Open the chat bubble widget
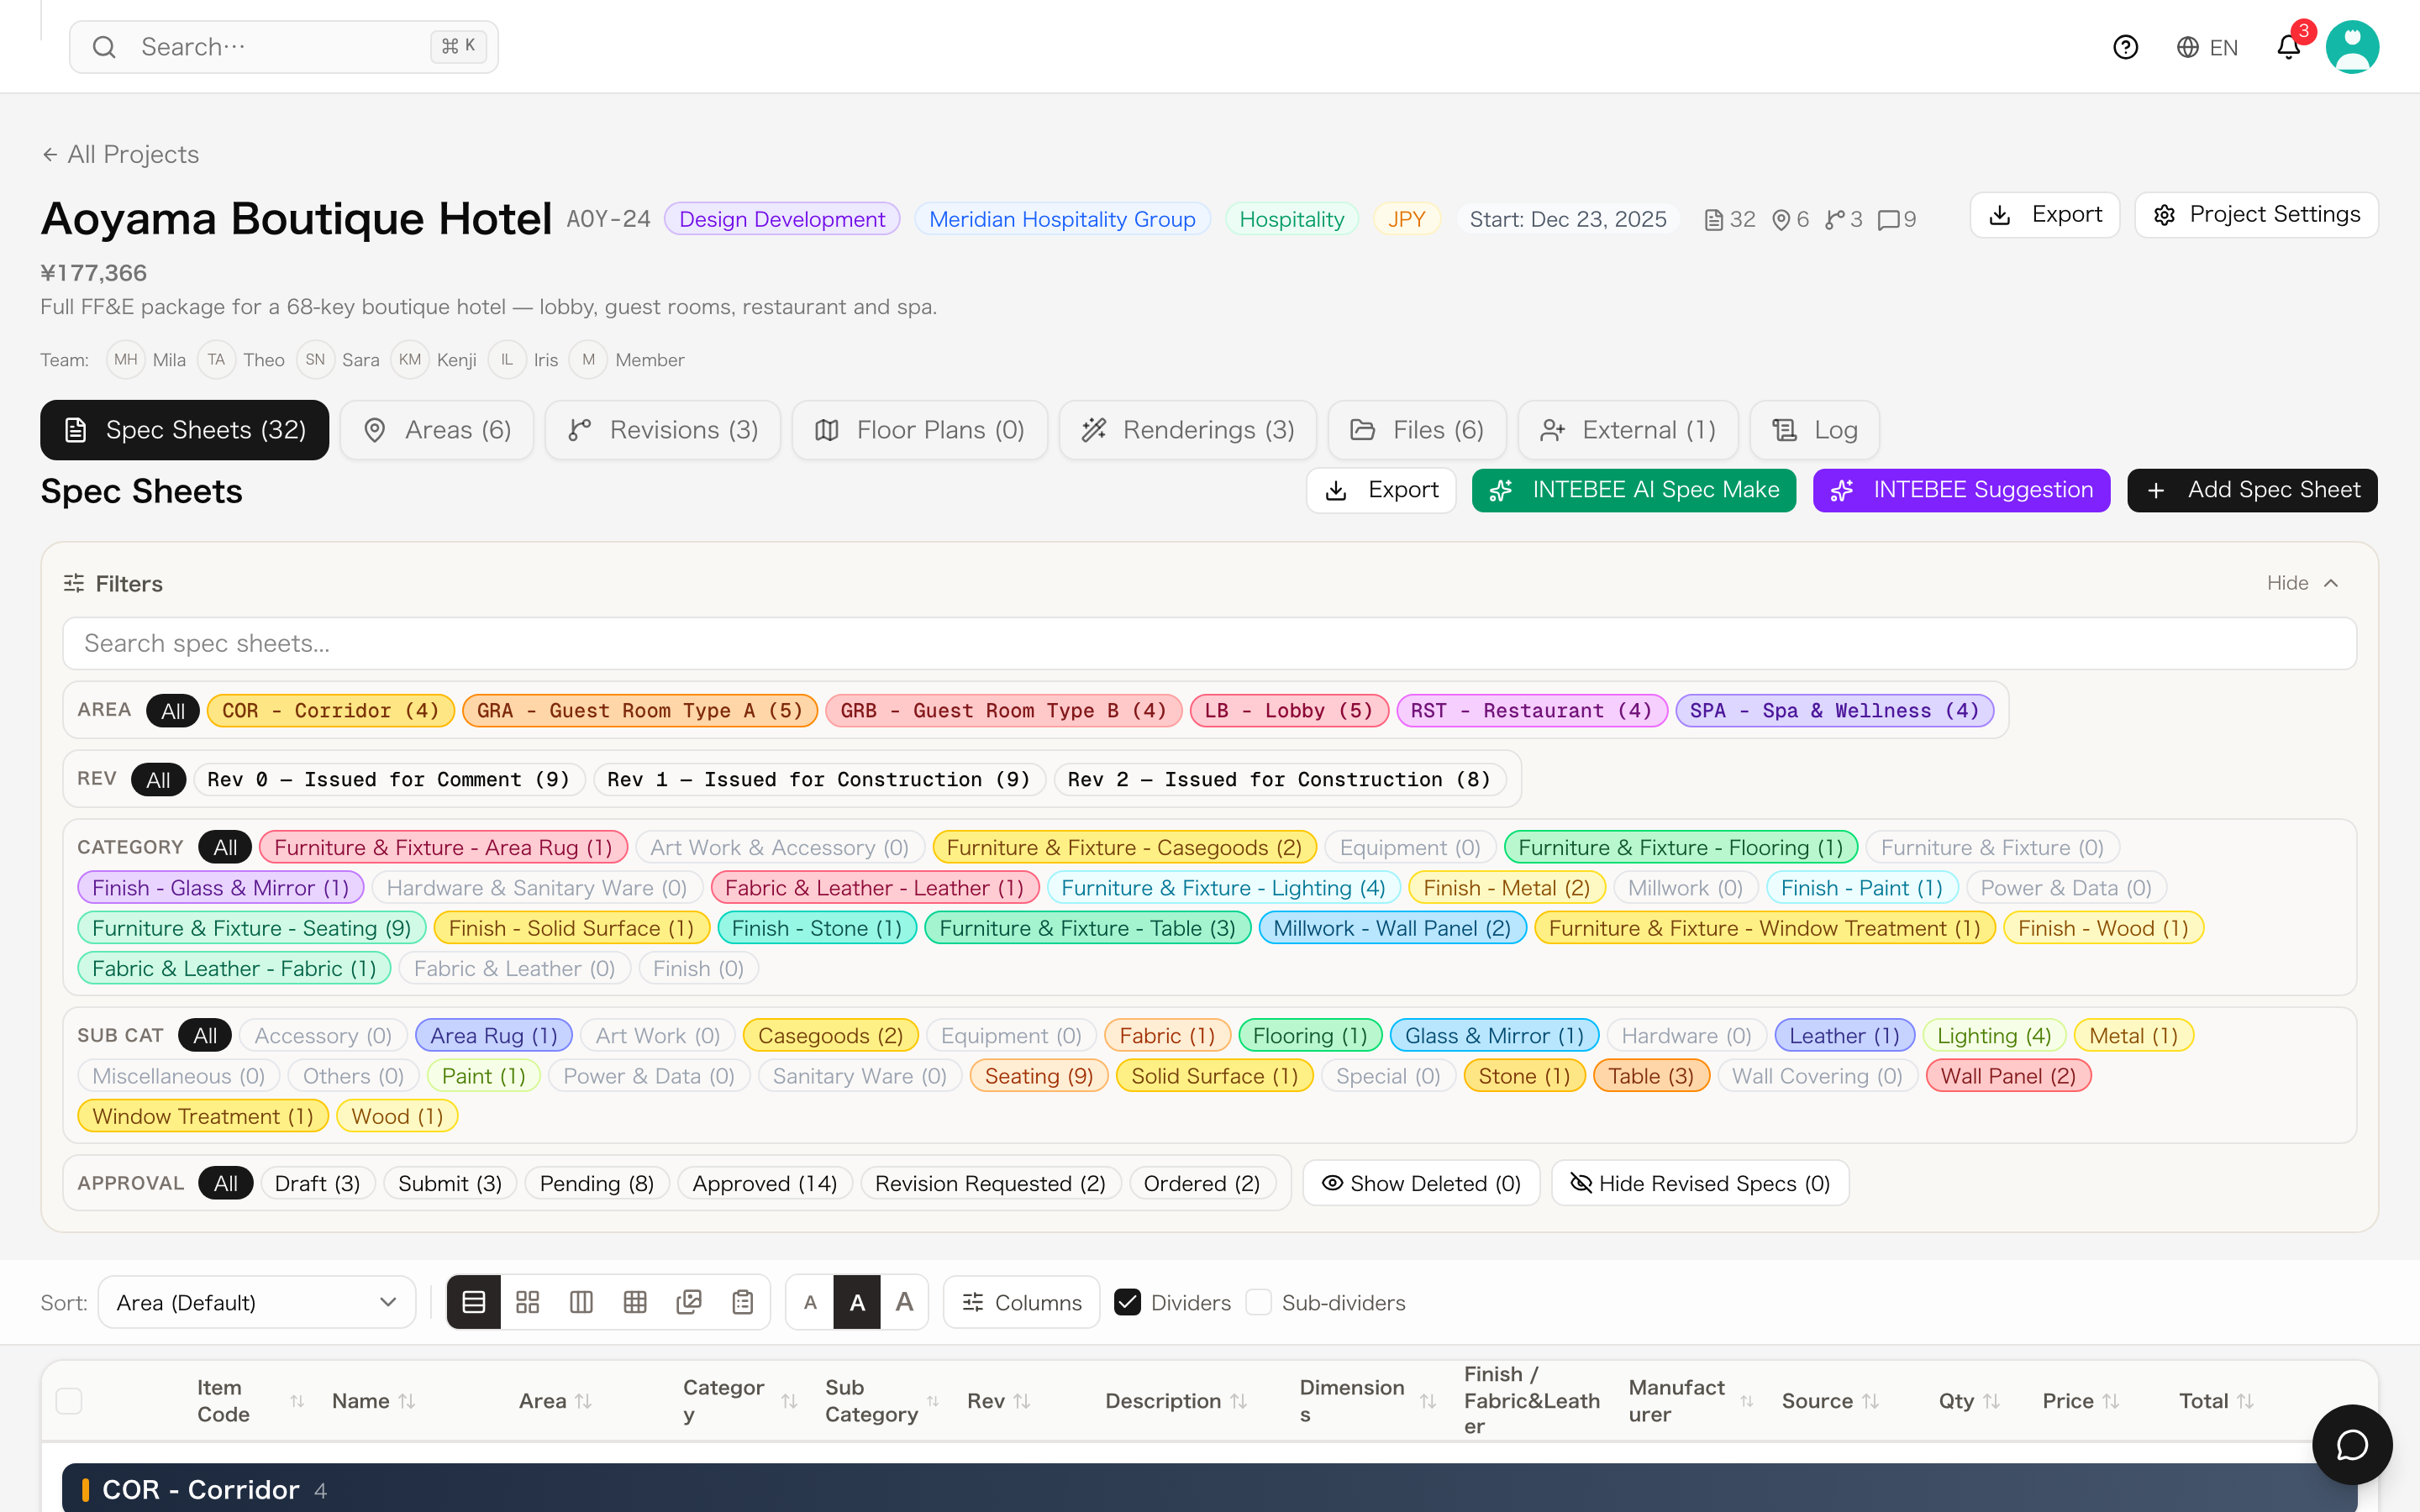The height and width of the screenshot is (1512, 2420). (x=2352, y=1444)
